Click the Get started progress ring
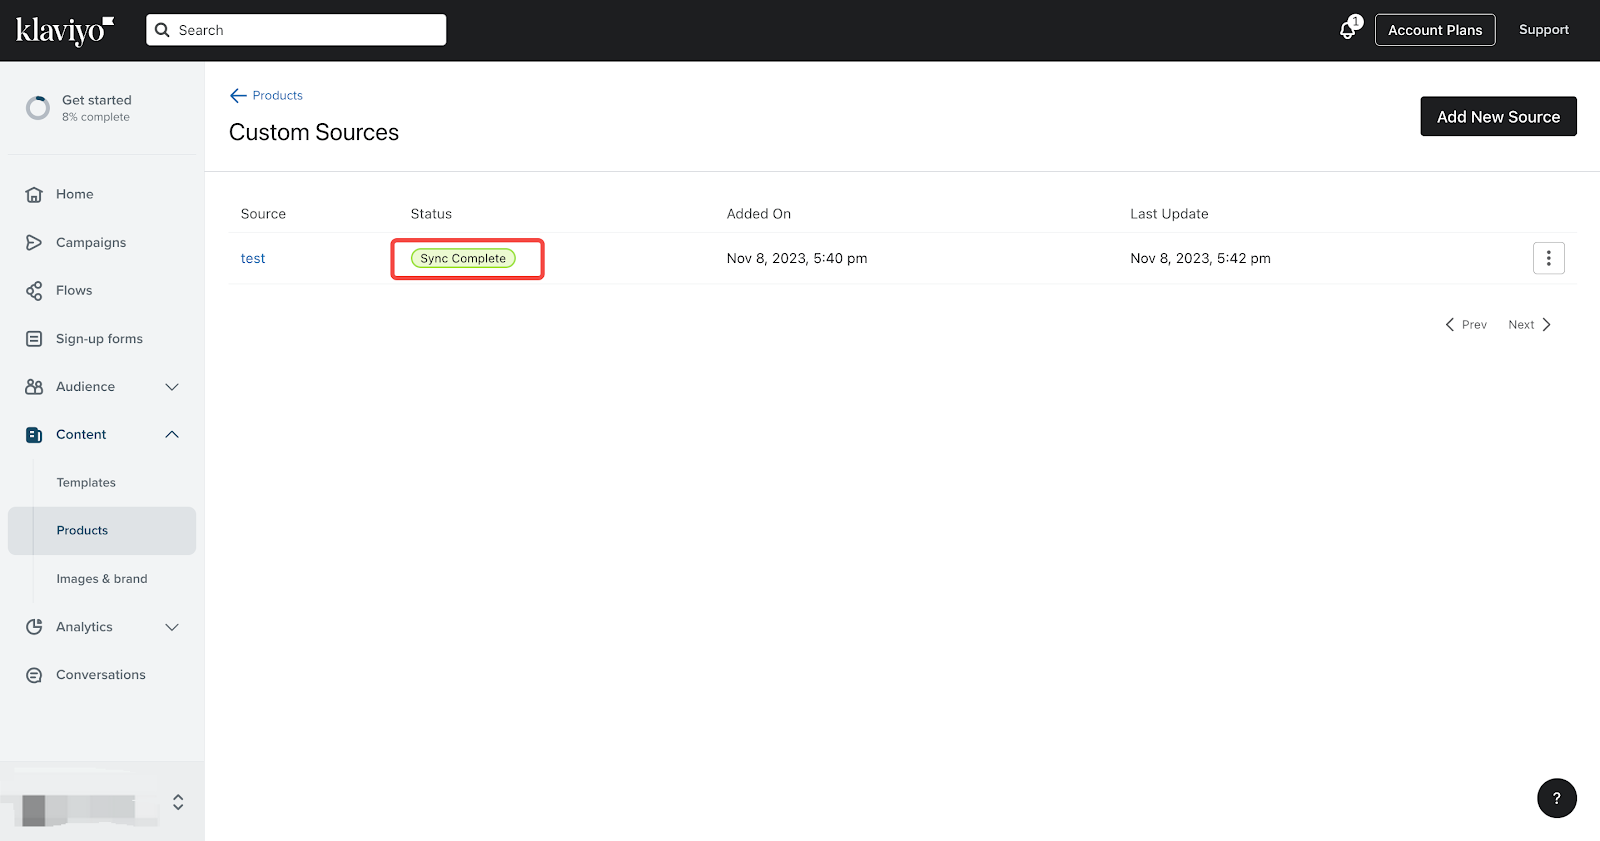1600x841 pixels. coord(38,108)
